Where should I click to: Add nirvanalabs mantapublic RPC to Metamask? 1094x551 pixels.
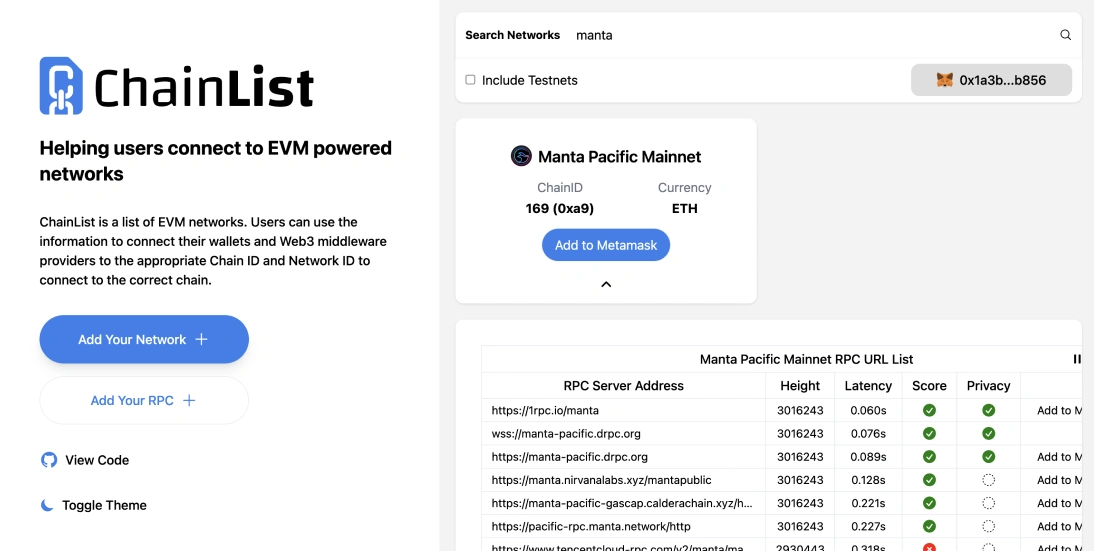point(1059,480)
